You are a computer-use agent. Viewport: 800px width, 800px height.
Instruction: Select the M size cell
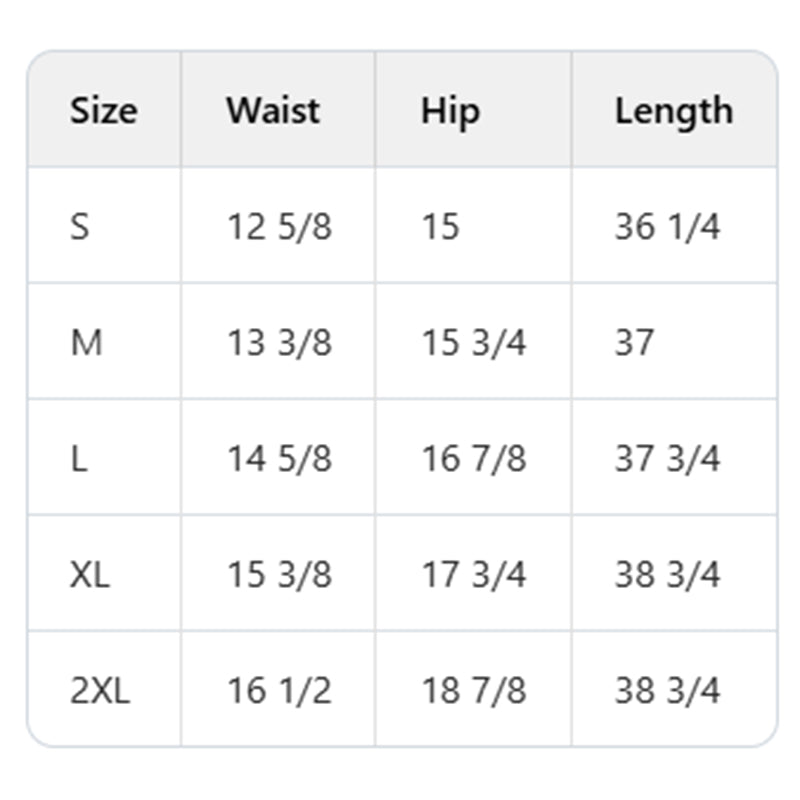[x=86, y=343]
